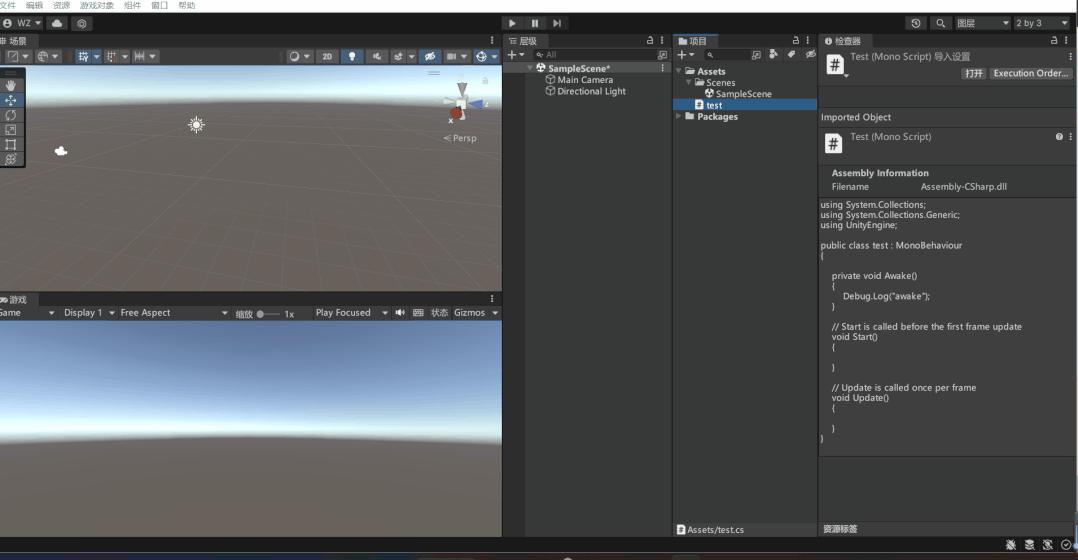The width and height of the screenshot is (1078, 560).
Task: Collapse the Assets folder
Action: coord(679,71)
